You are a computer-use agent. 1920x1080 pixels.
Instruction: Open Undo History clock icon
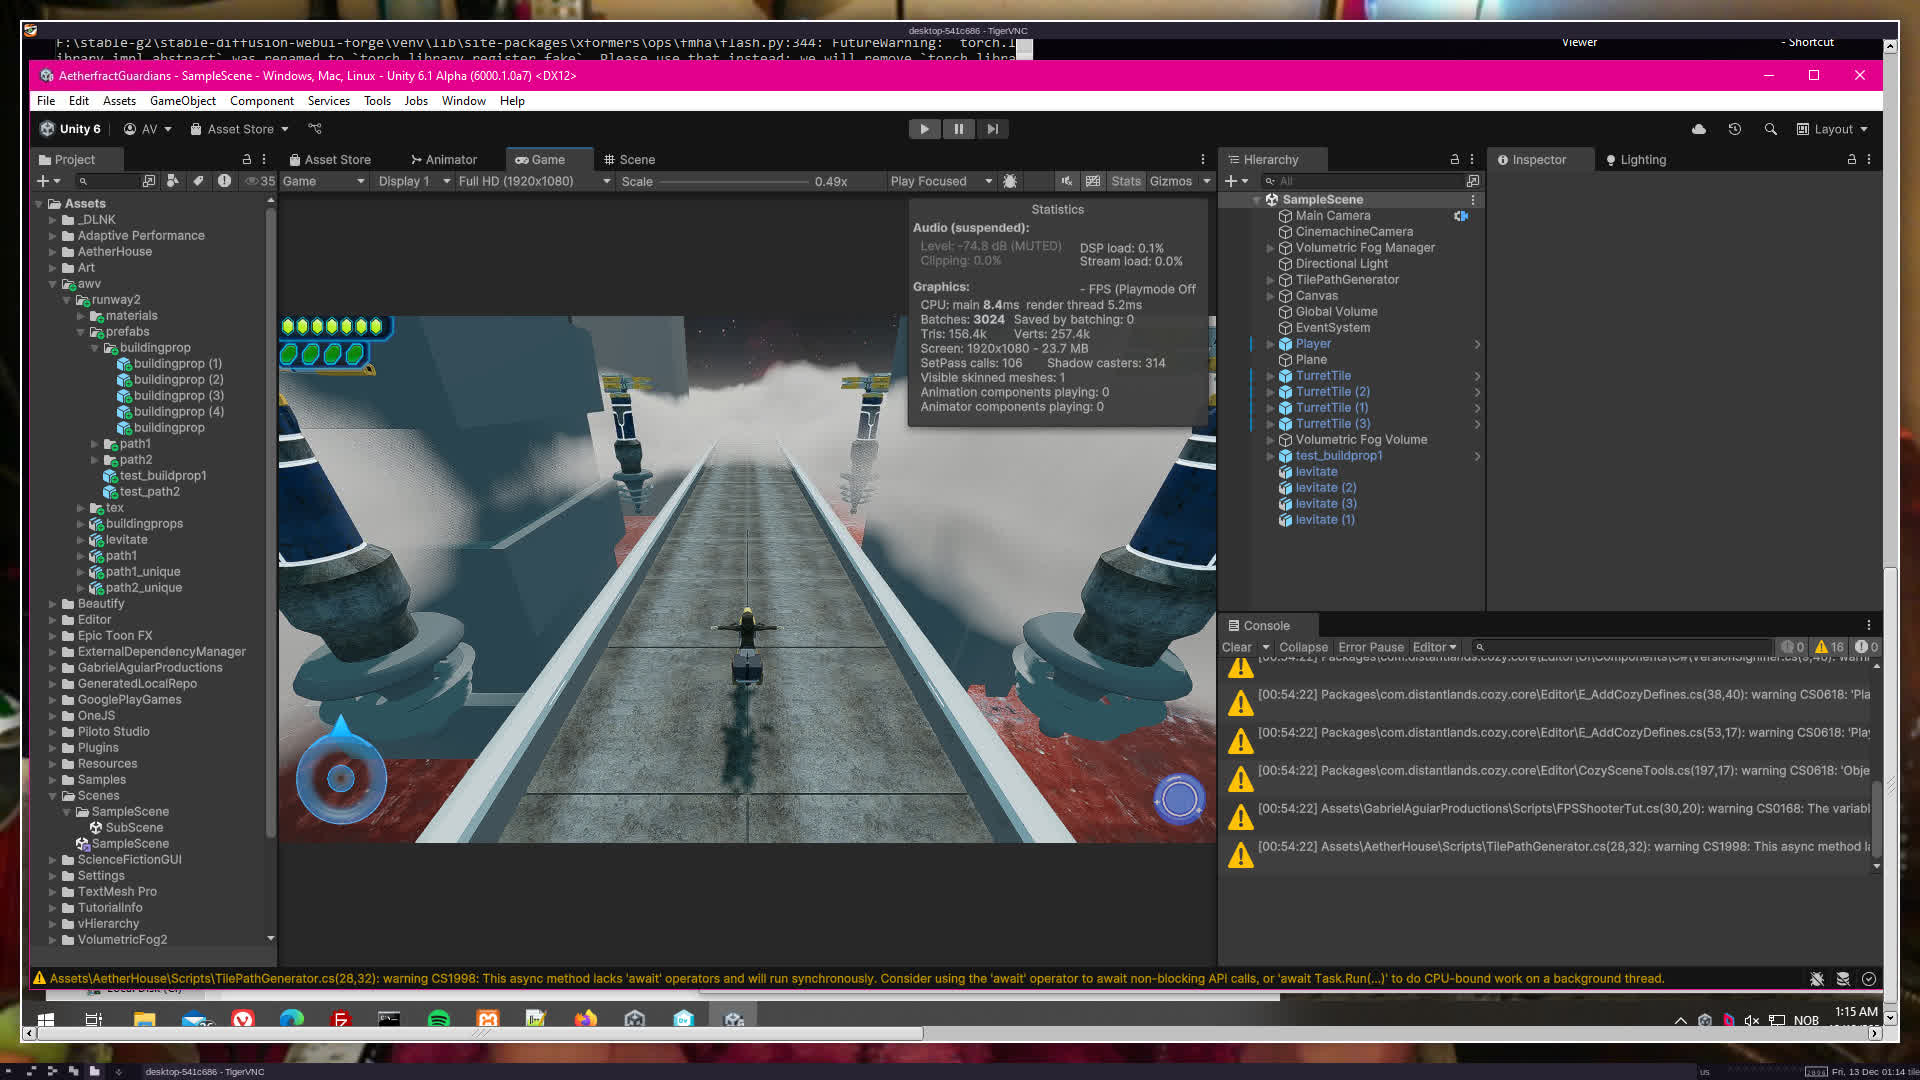[1735, 129]
